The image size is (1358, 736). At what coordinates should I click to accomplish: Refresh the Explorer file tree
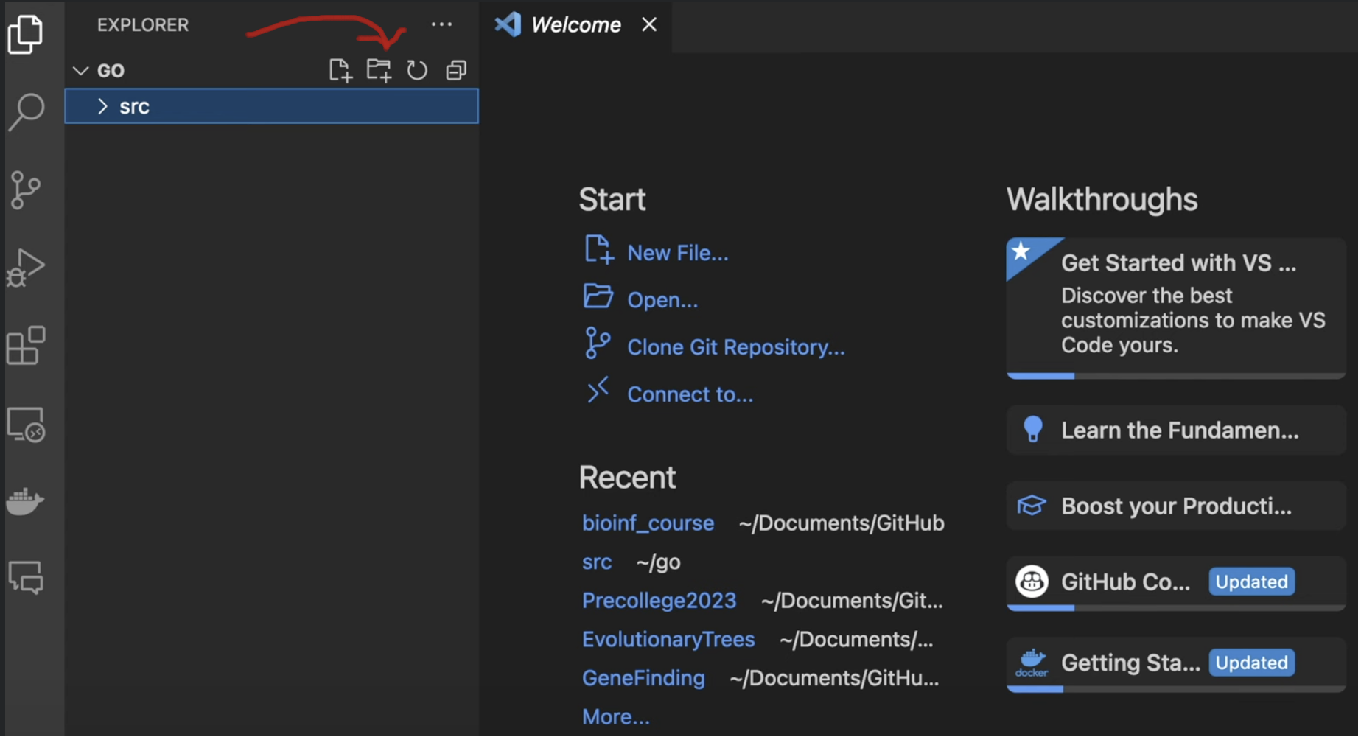point(417,70)
